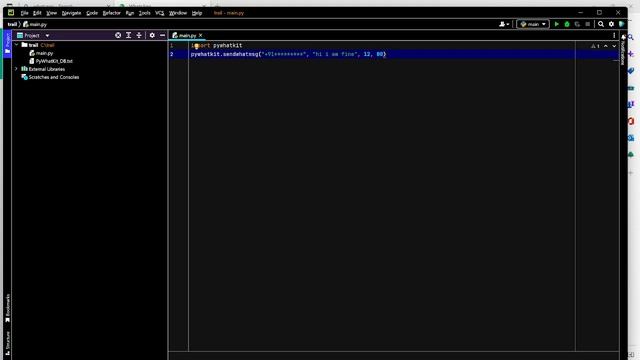Open the main run configuration dropdown
Screen dimensions: 640x360
[533, 24]
